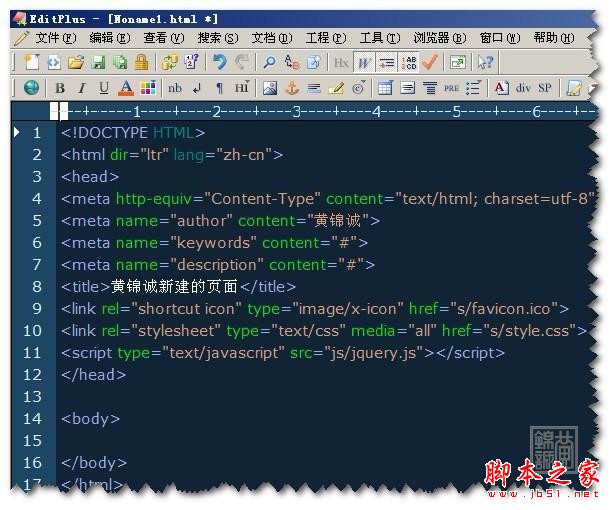Screen dimensions: 616x510
Task: Insert anchor tag with anchor icon
Action: [292, 88]
